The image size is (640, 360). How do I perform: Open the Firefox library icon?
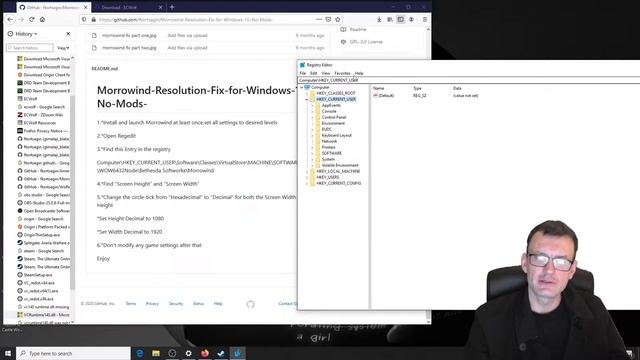coord(390,20)
